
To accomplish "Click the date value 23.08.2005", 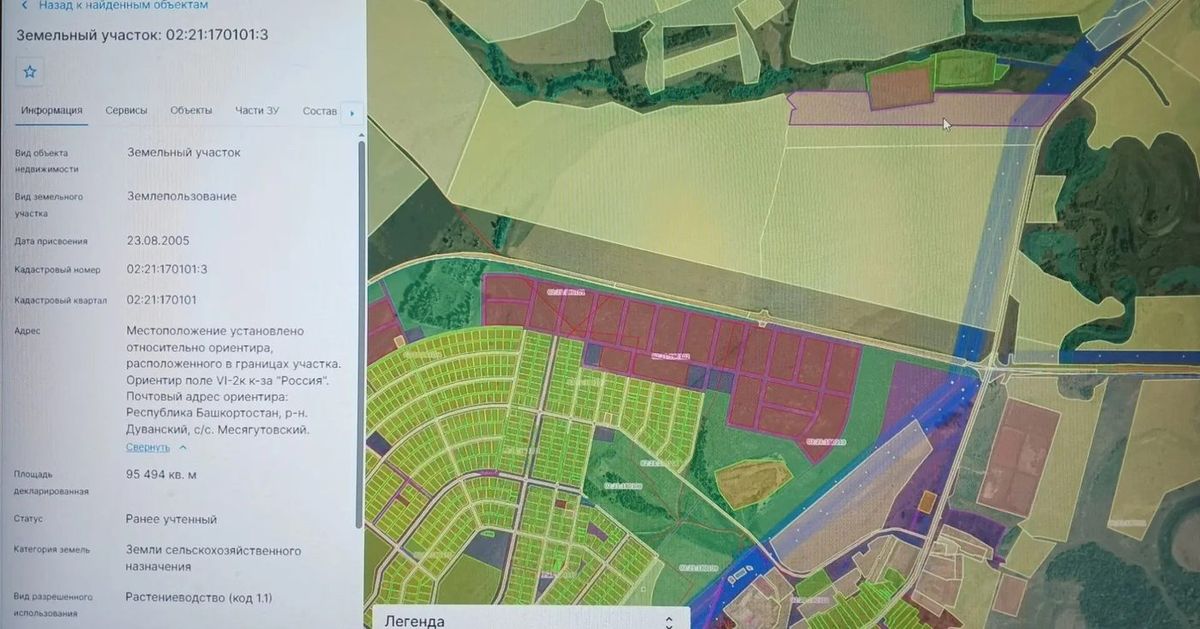I will [158, 241].
